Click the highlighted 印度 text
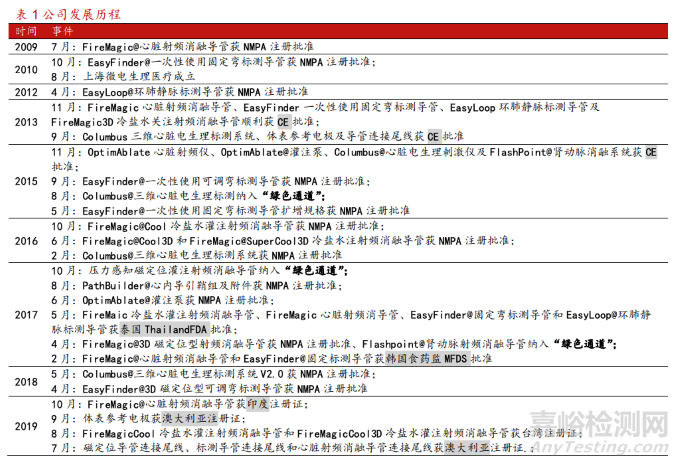Image resolution: width=680 pixels, height=465 pixels. click(262, 403)
